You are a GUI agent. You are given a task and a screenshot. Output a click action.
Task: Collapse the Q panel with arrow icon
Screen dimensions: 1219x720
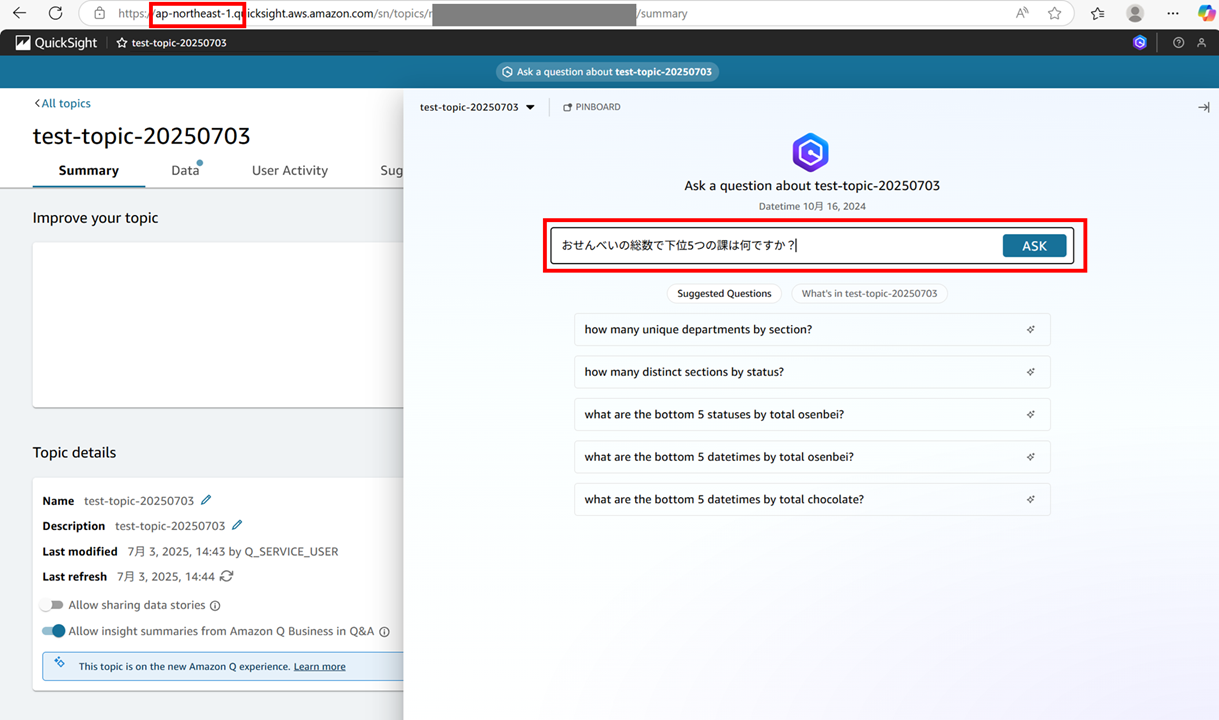[1204, 107]
